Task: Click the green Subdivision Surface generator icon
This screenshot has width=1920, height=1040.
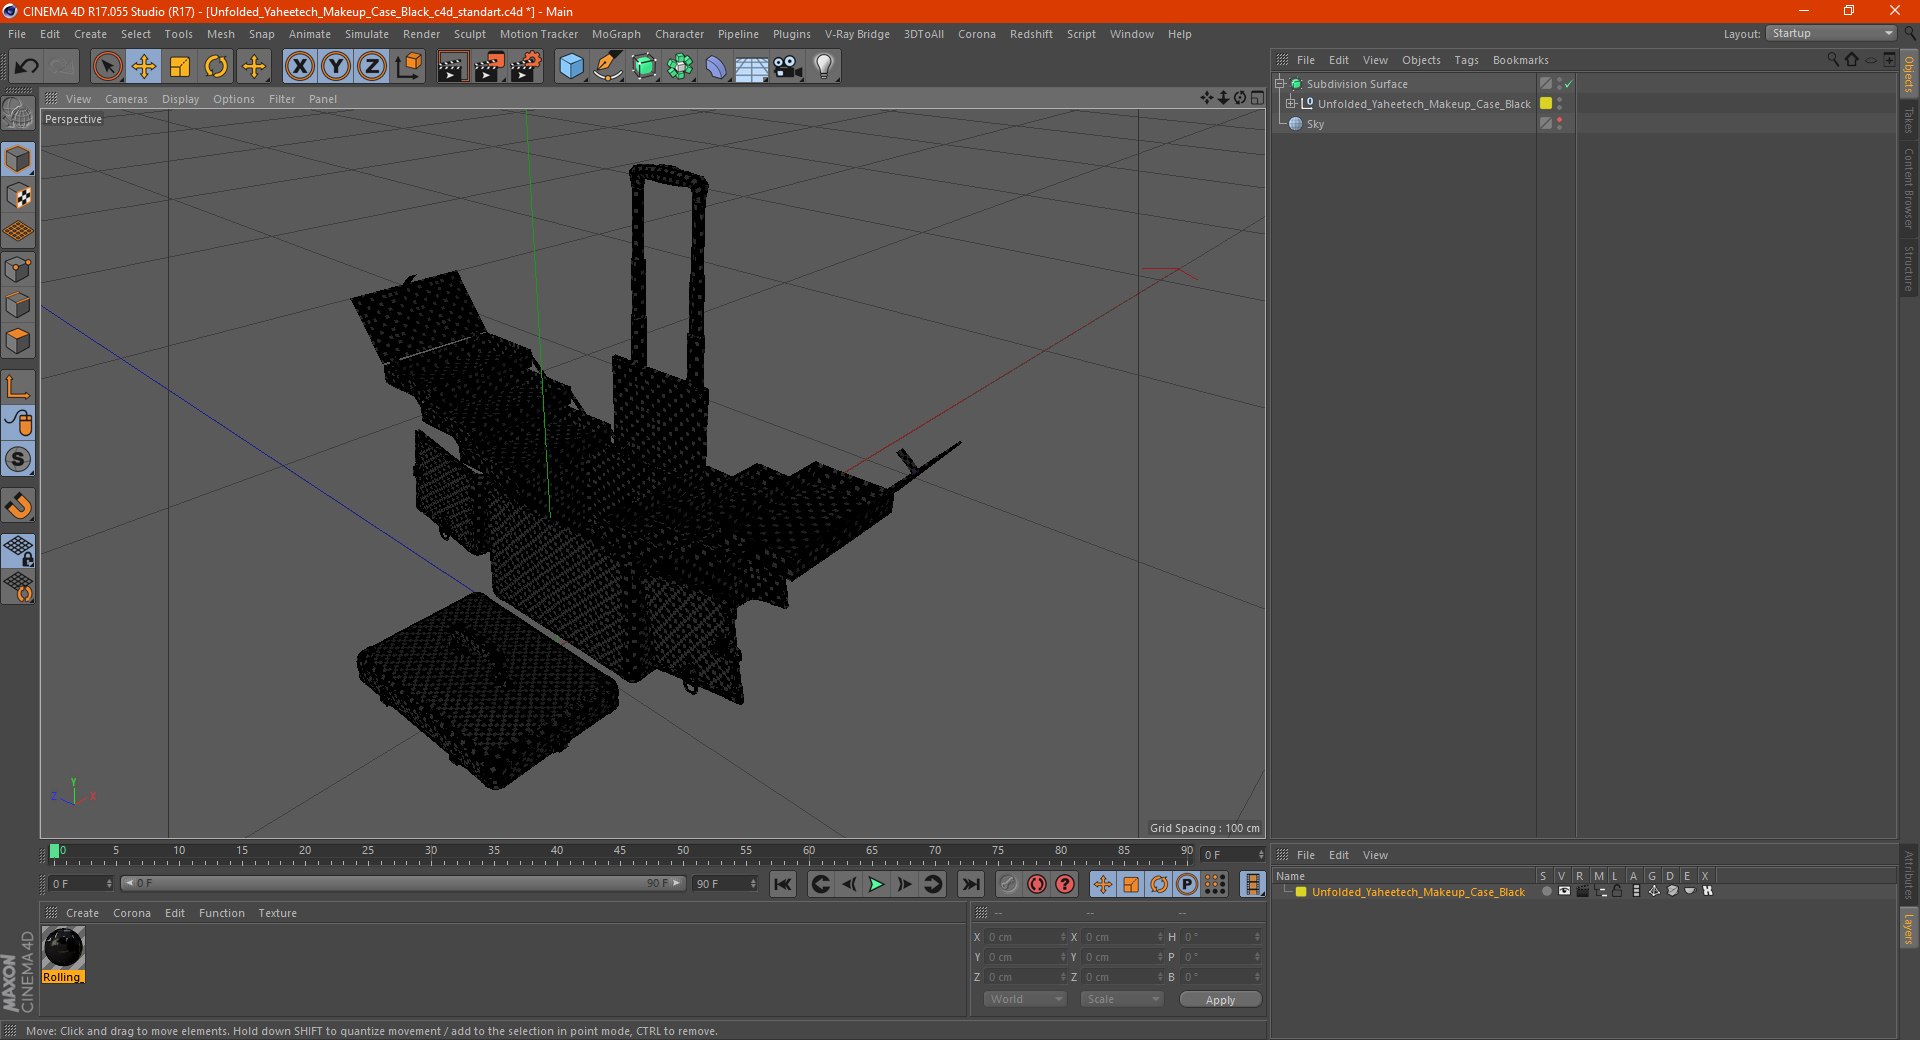Action: click(644, 67)
